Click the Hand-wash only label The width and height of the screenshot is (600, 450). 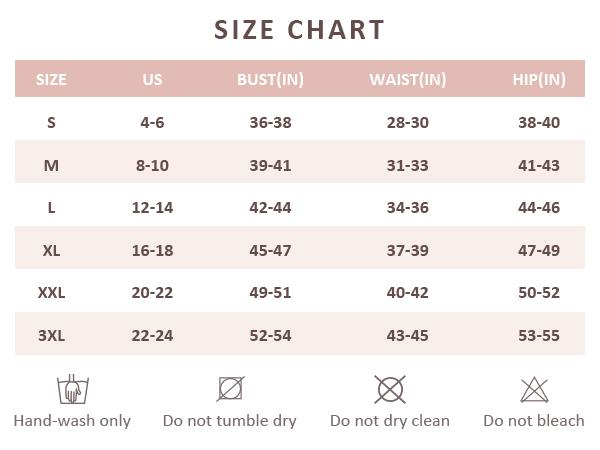point(72,420)
